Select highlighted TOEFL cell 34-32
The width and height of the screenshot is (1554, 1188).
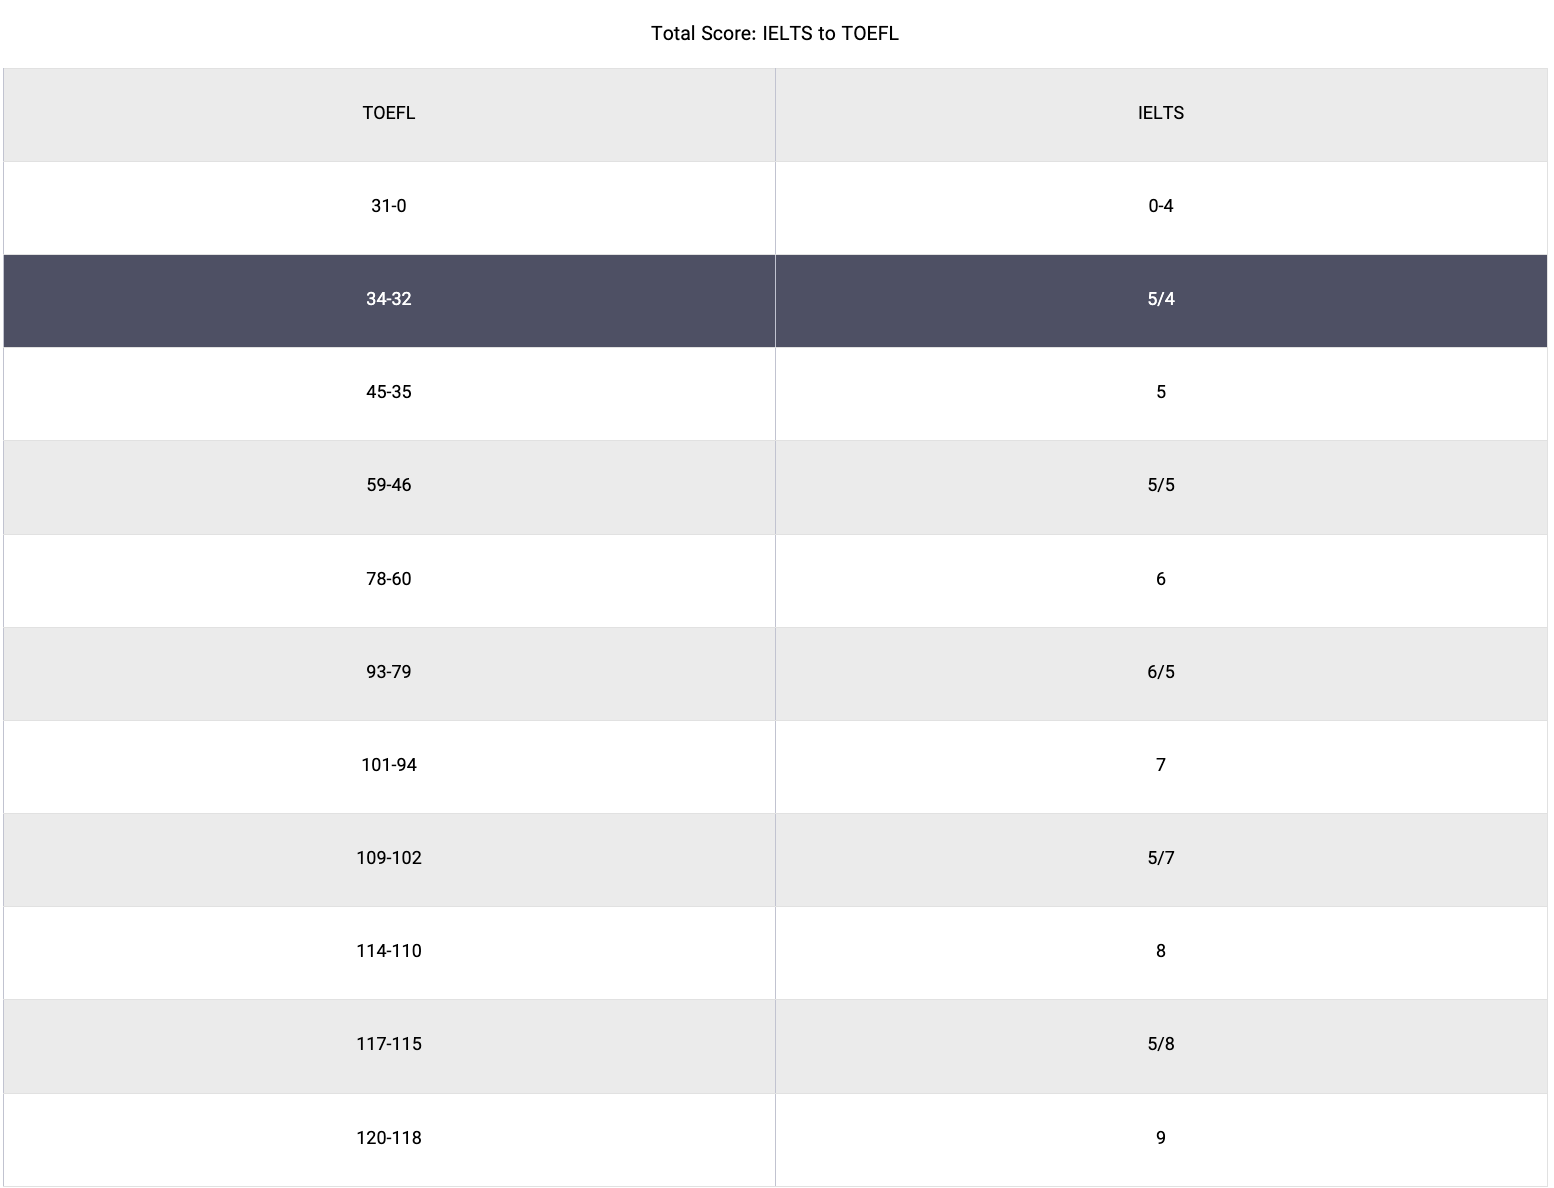pos(389,299)
